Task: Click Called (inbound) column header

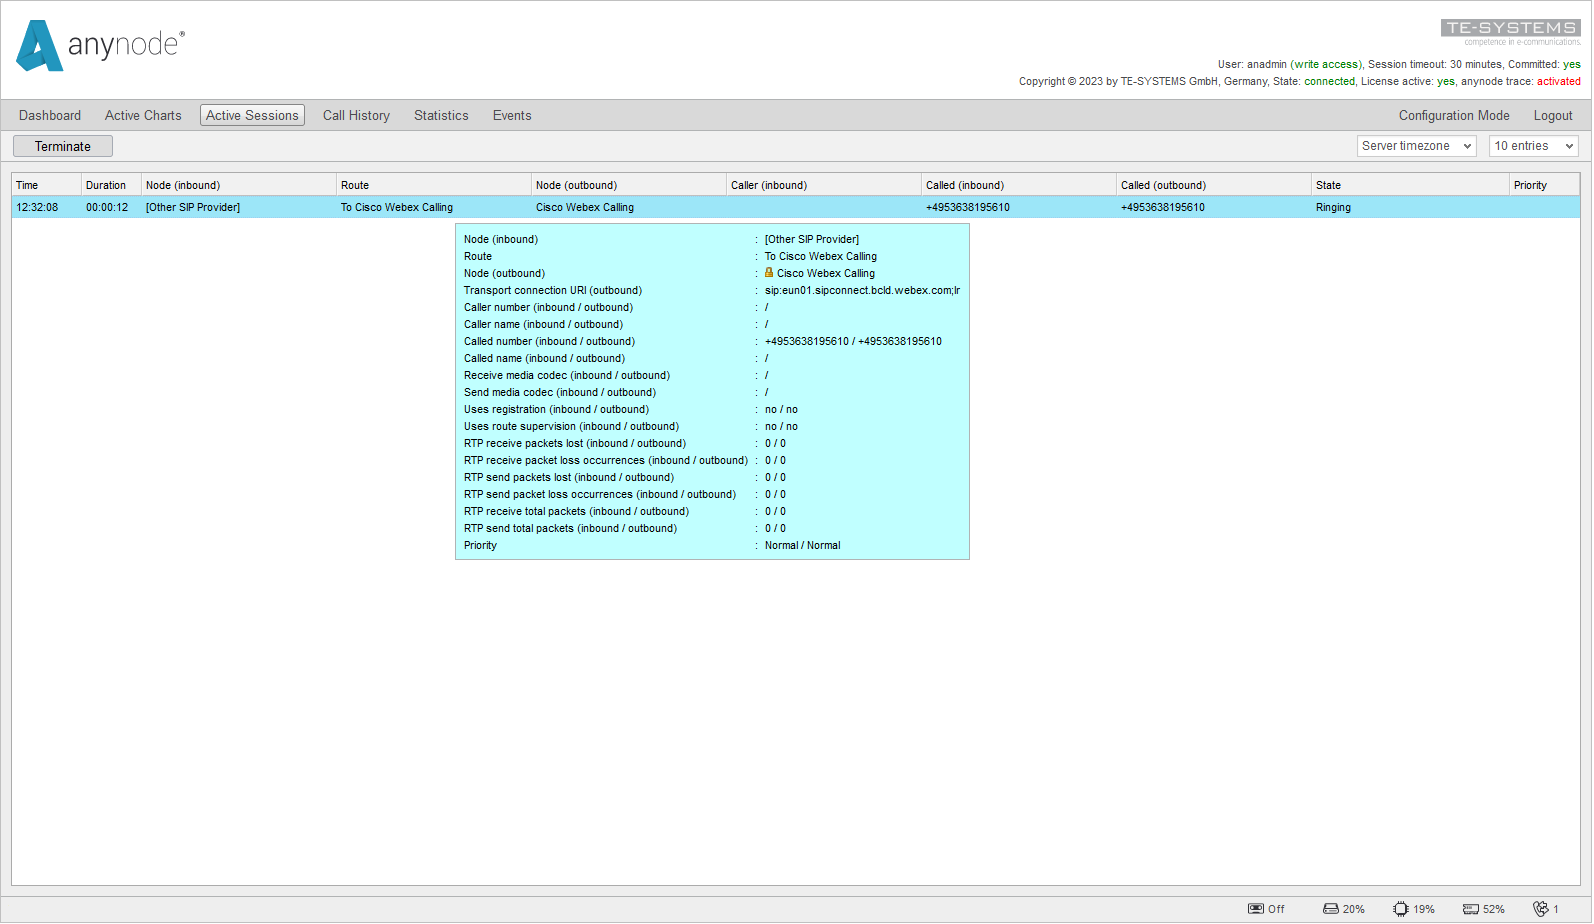Action: (x=1019, y=185)
